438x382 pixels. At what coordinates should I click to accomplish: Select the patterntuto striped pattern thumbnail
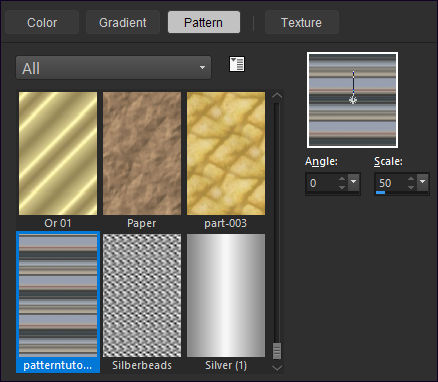click(x=58, y=296)
